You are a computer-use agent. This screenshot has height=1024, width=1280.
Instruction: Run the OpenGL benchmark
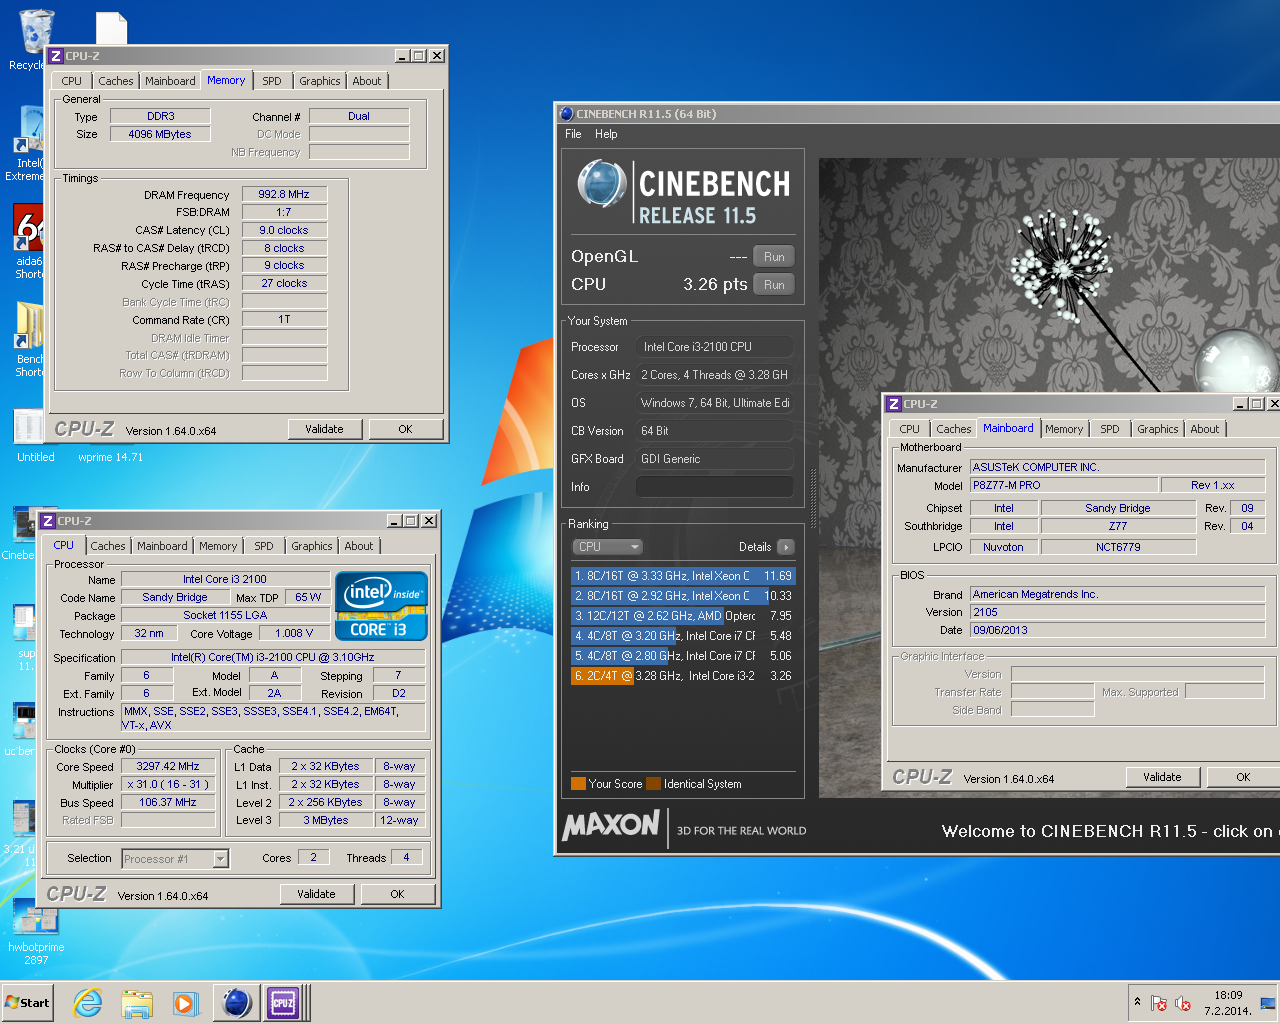(x=774, y=257)
